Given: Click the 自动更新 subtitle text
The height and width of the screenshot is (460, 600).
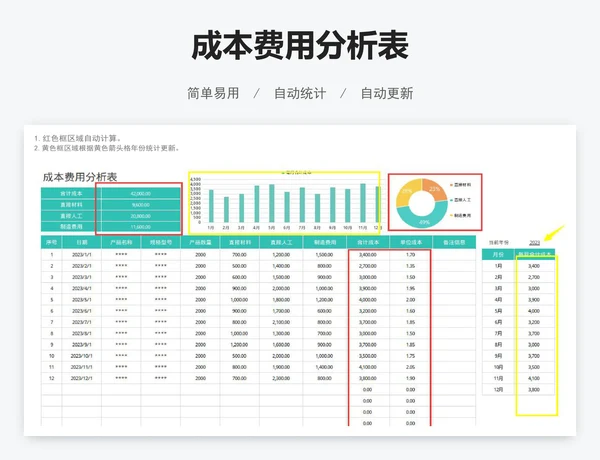Looking at the screenshot, I should coord(387,93).
